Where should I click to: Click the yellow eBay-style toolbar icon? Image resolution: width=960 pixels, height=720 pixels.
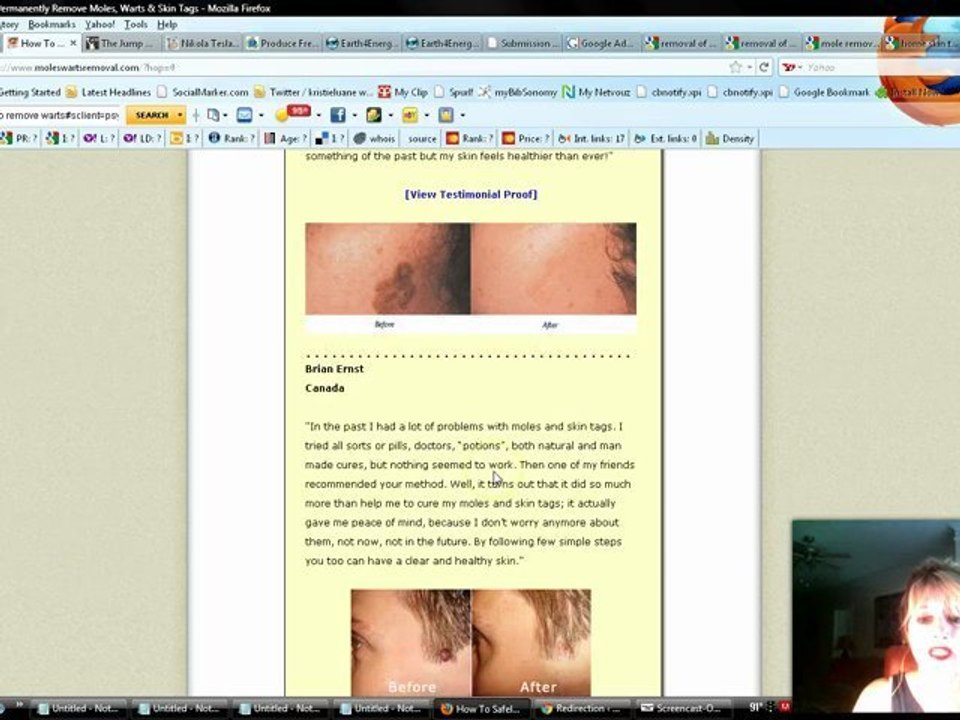point(410,115)
